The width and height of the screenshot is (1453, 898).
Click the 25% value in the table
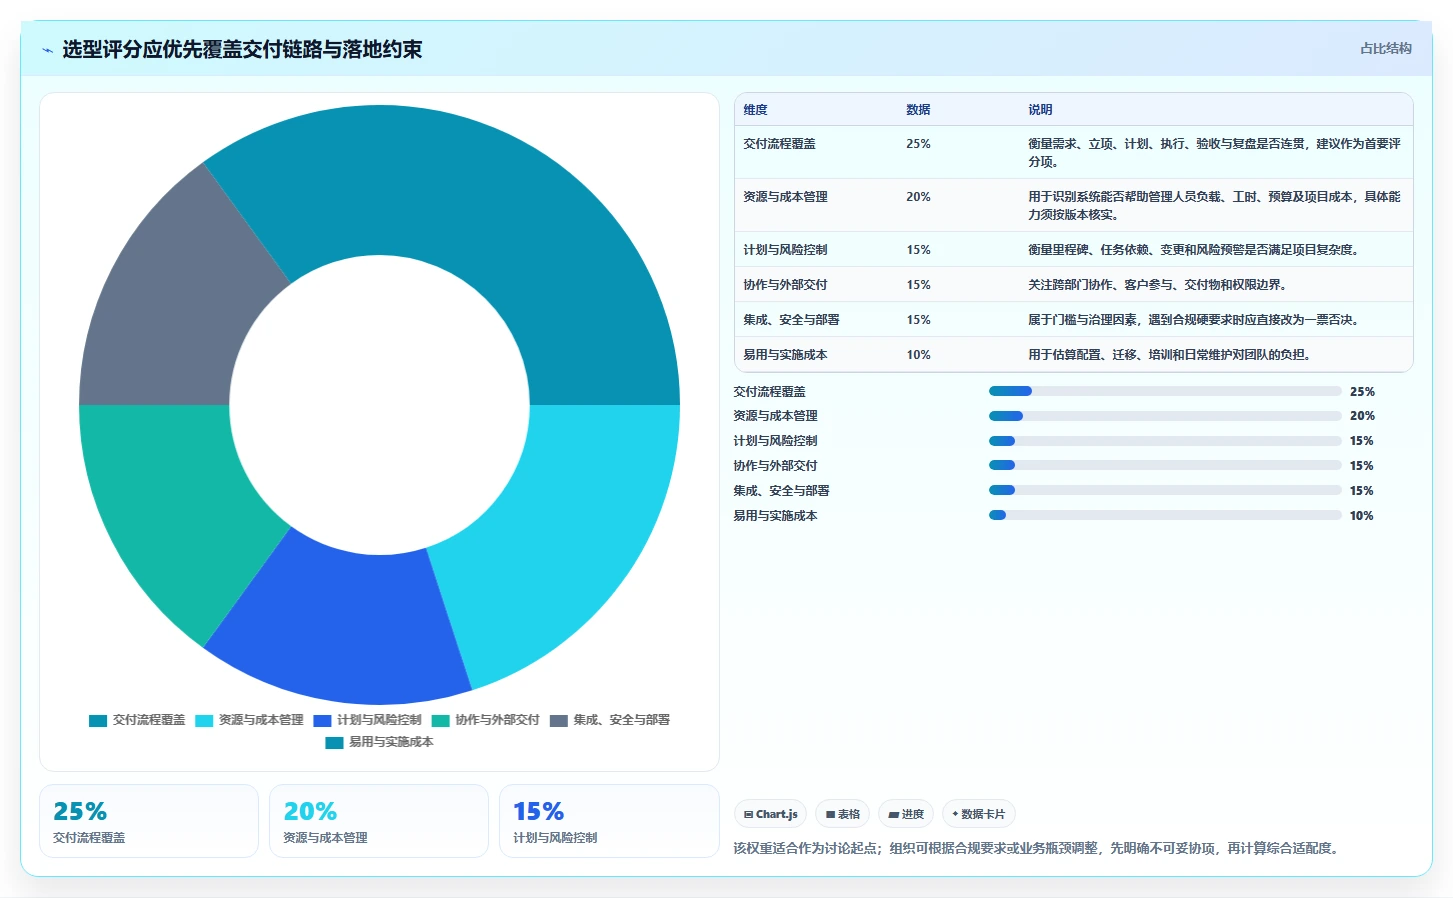tap(918, 144)
